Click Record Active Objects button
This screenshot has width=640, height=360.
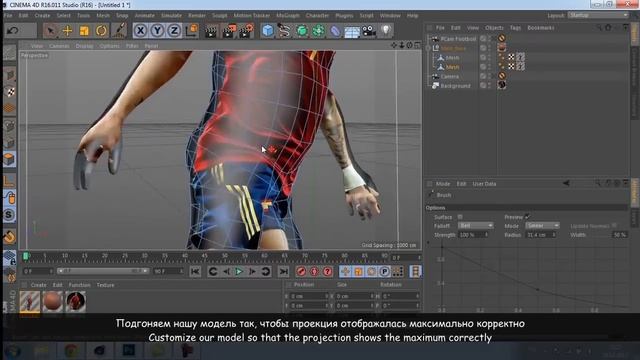coord(301,271)
